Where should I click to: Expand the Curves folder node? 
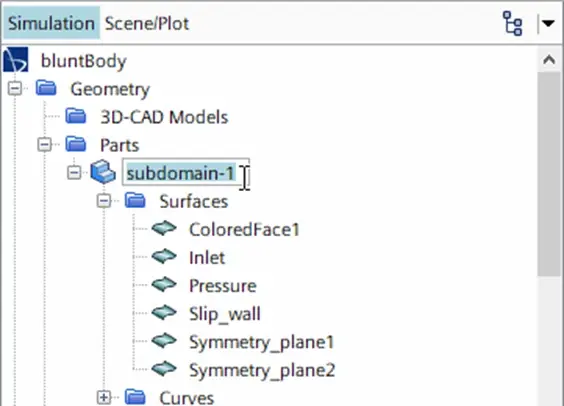point(104,397)
